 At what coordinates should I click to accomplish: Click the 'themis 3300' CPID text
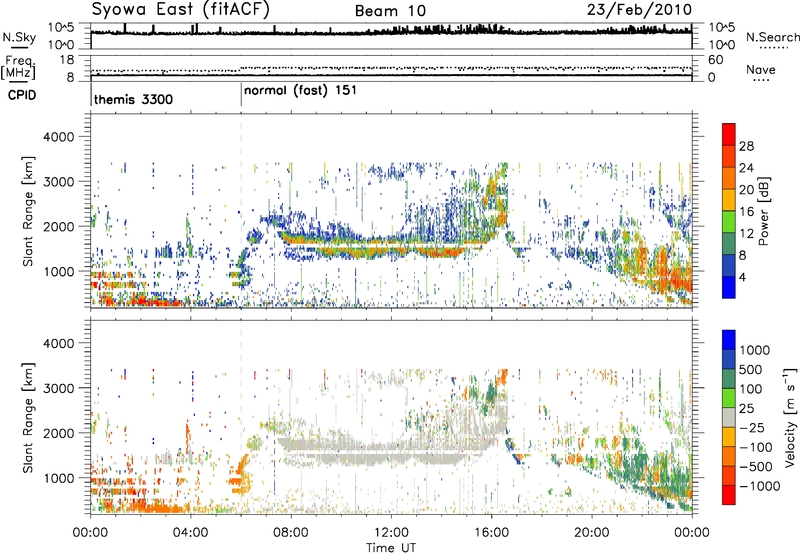[x=133, y=99]
